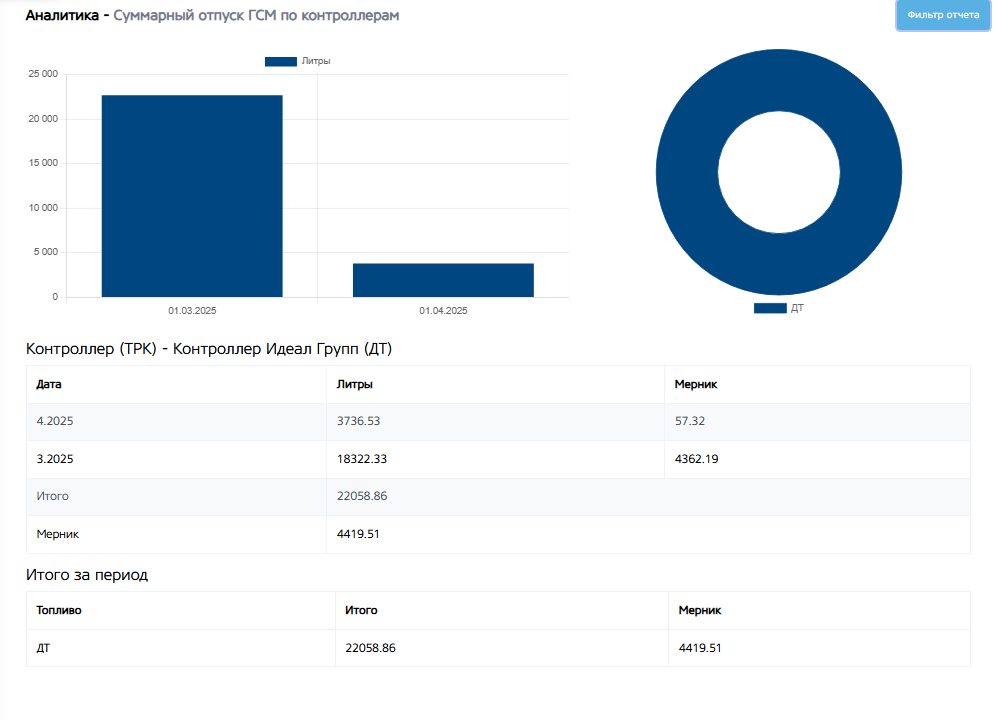Click the Суммарный отпуск ГСМ page subtitle
This screenshot has width=999, height=720.
(x=256, y=15)
